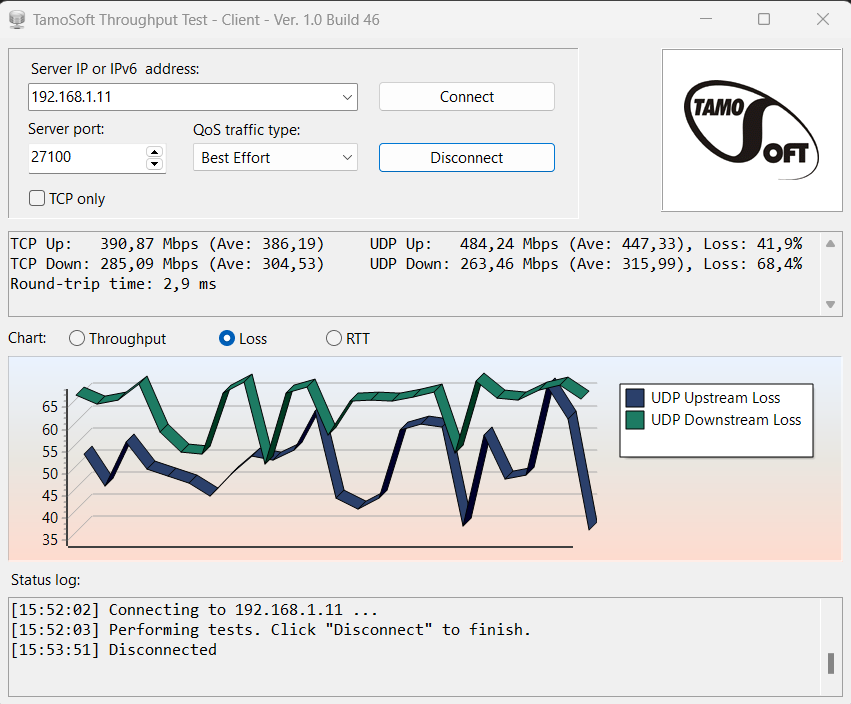
Task: Click the UDP Down value 263,46 Mbps
Action: (509, 264)
